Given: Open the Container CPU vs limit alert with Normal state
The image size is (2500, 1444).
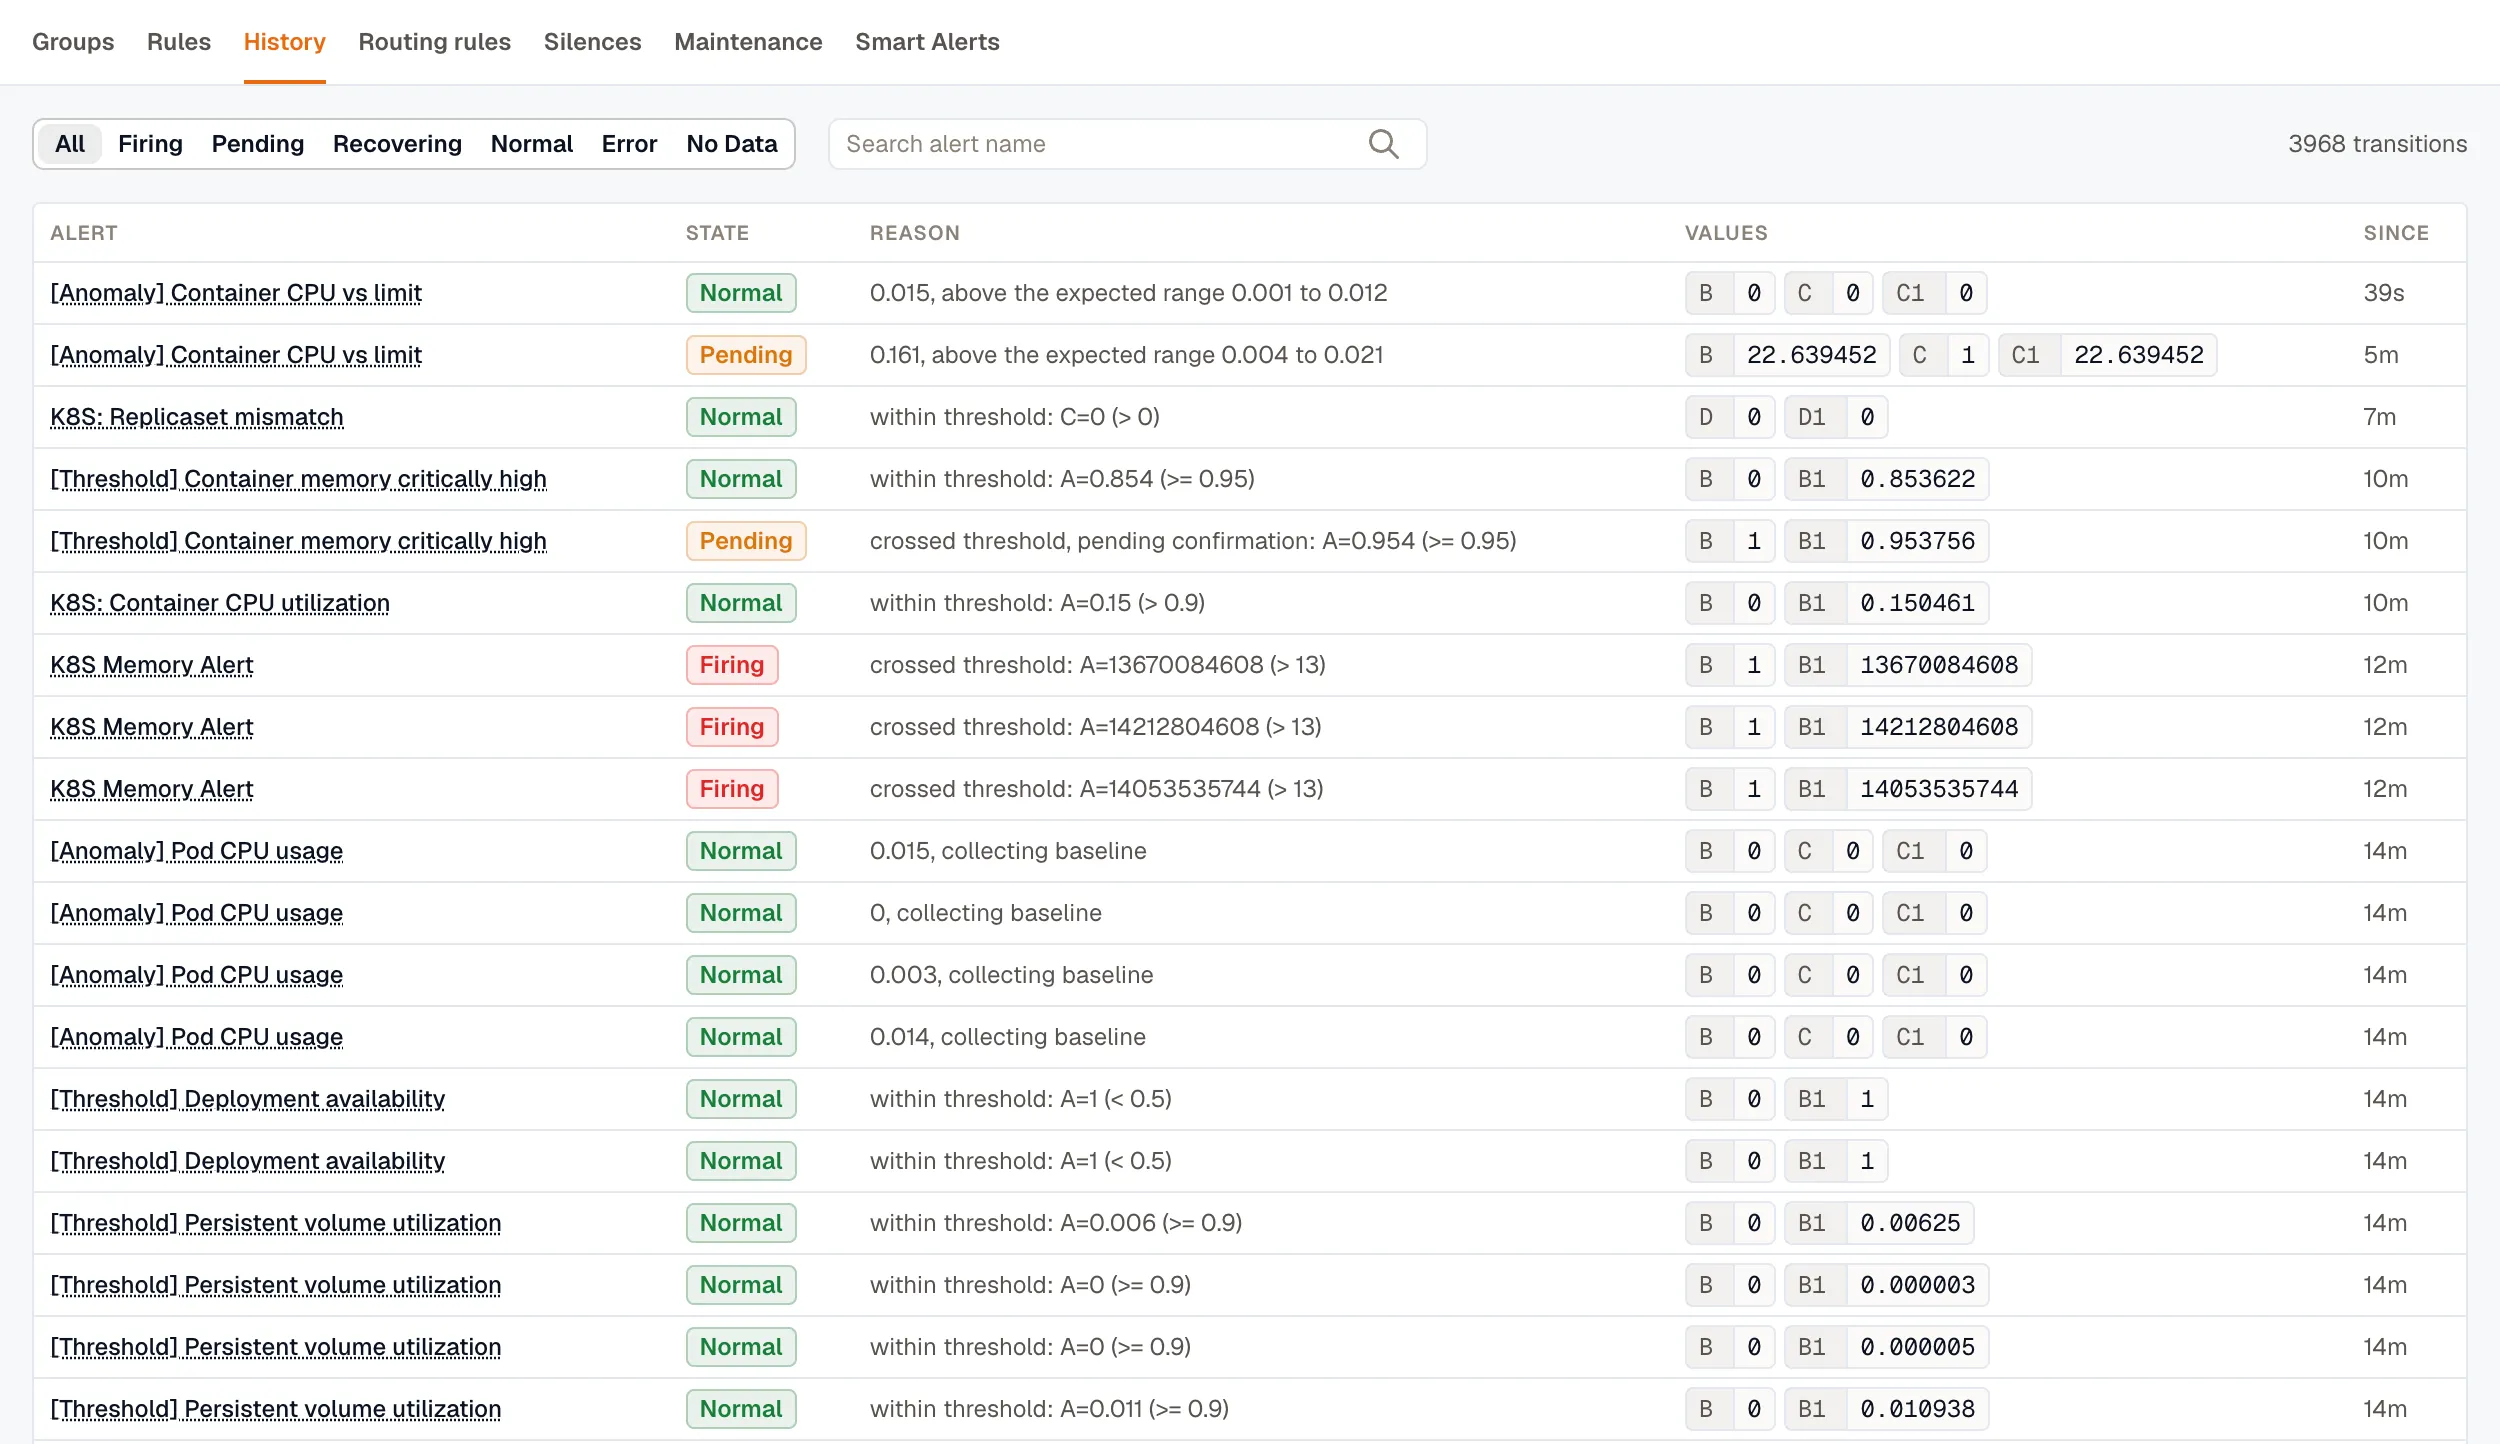Looking at the screenshot, I should point(236,293).
